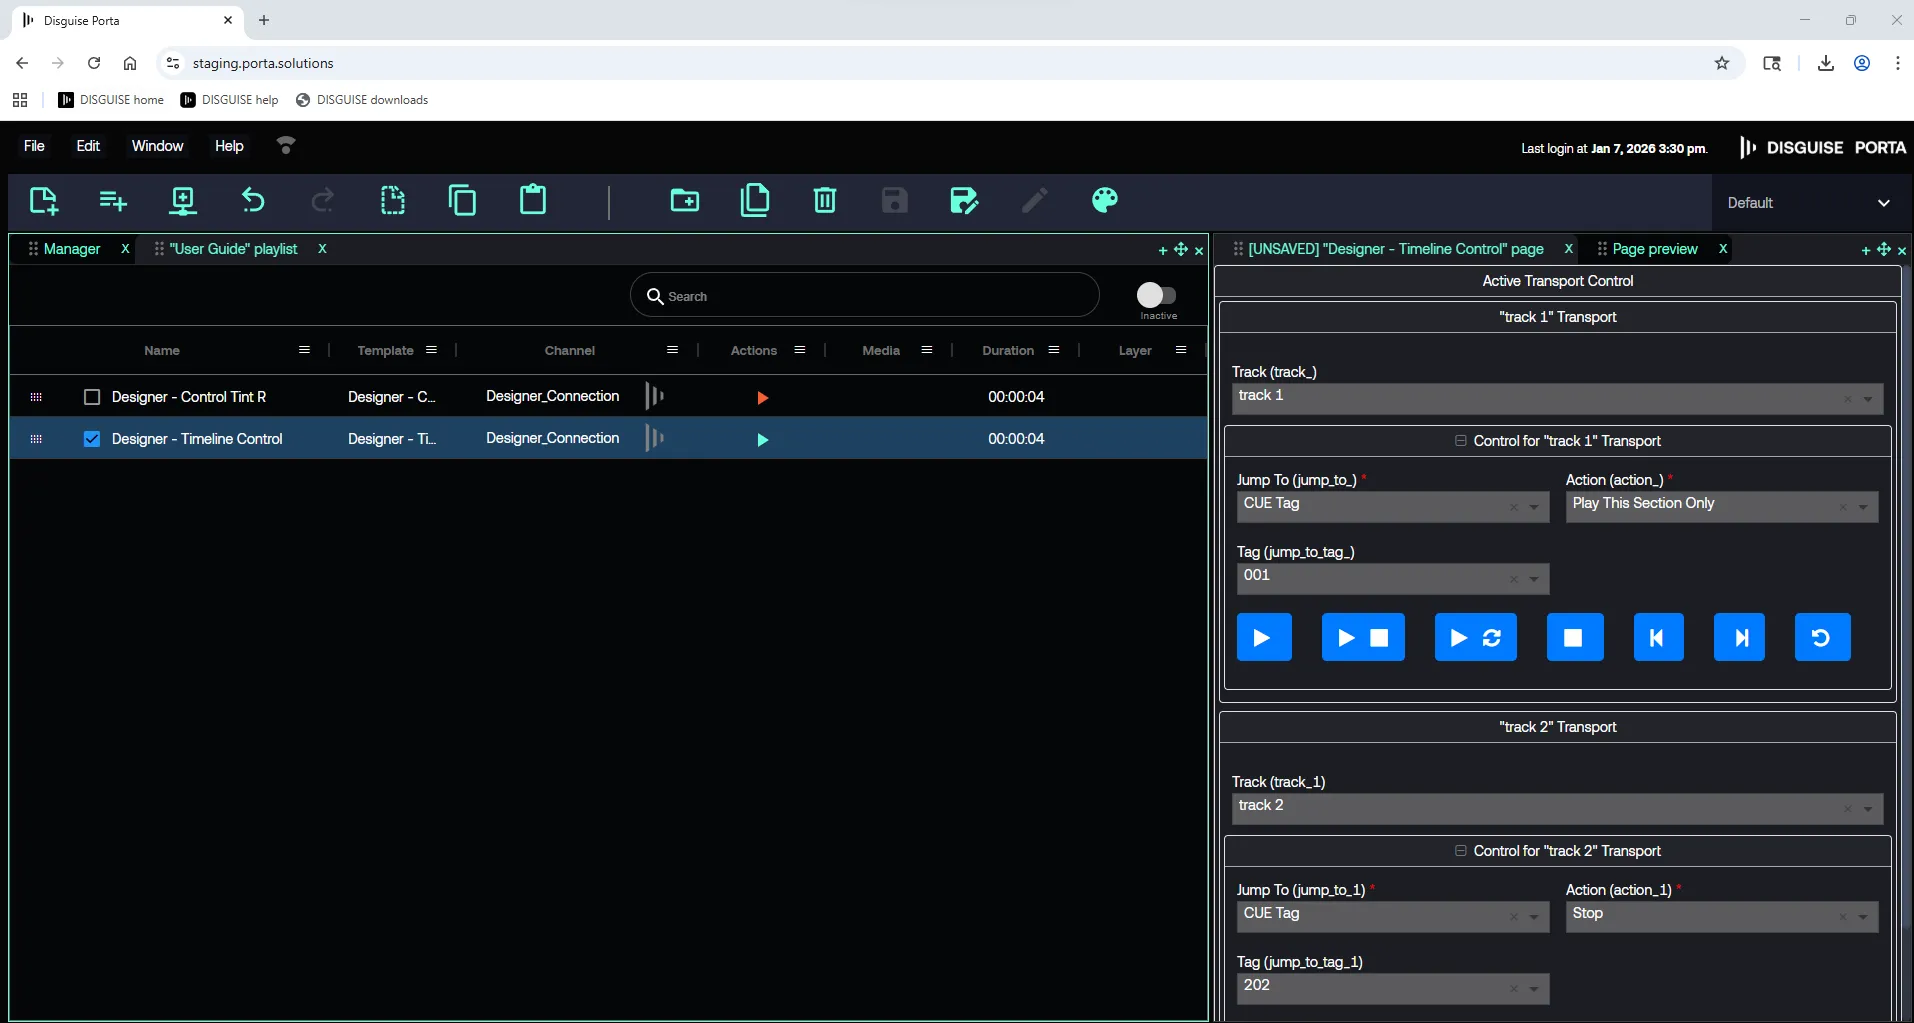
Task: Toggle the Inactive switch beside search
Action: point(1156,295)
